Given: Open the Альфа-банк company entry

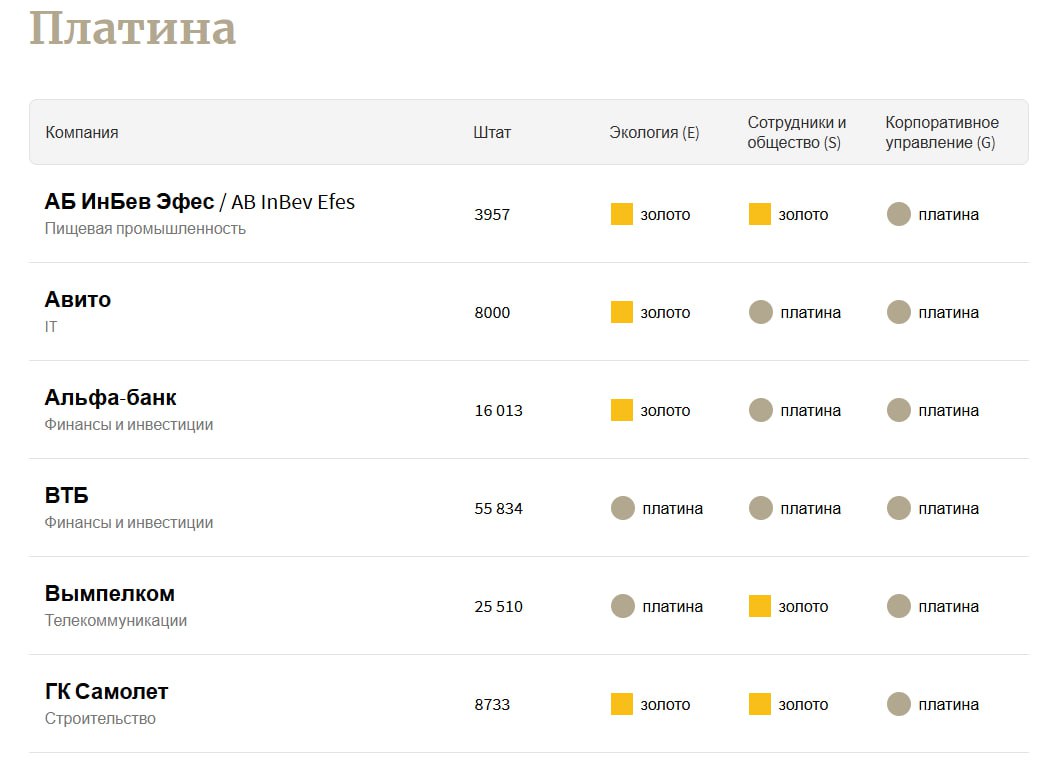Looking at the screenshot, I should click(x=110, y=398).
